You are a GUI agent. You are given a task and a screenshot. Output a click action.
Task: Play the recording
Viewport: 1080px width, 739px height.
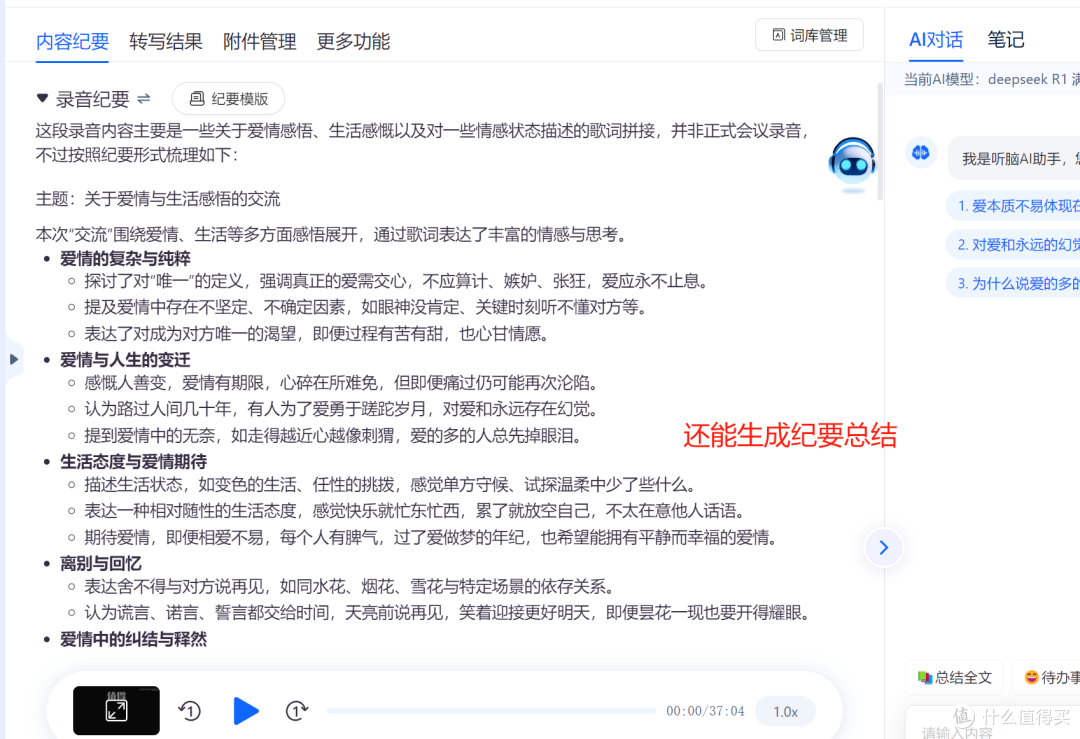(x=245, y=711)
